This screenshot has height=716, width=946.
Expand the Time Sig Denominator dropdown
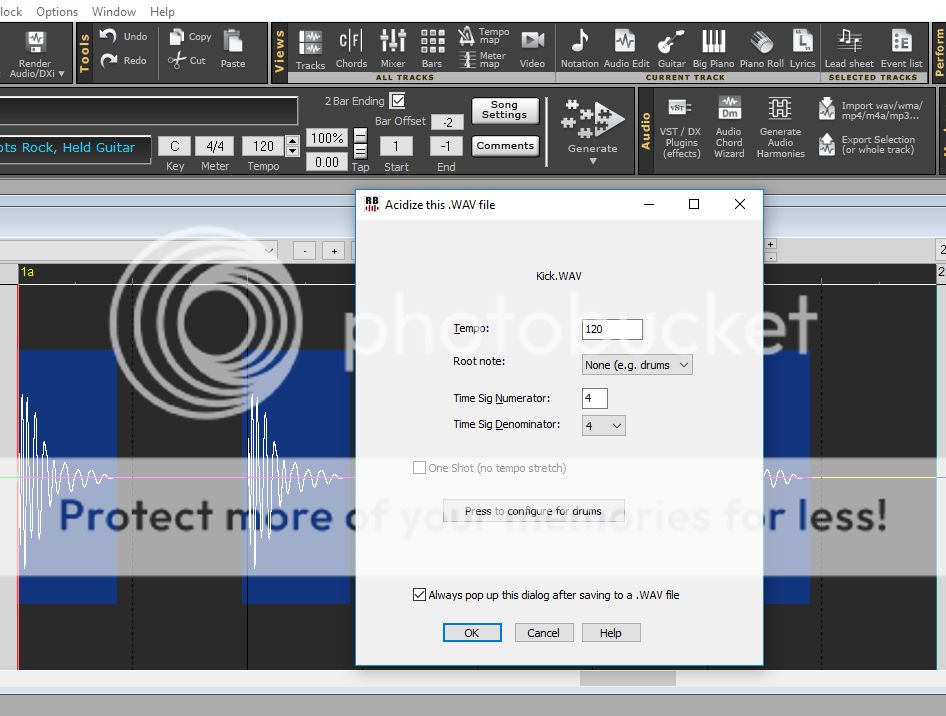(603, 425)
